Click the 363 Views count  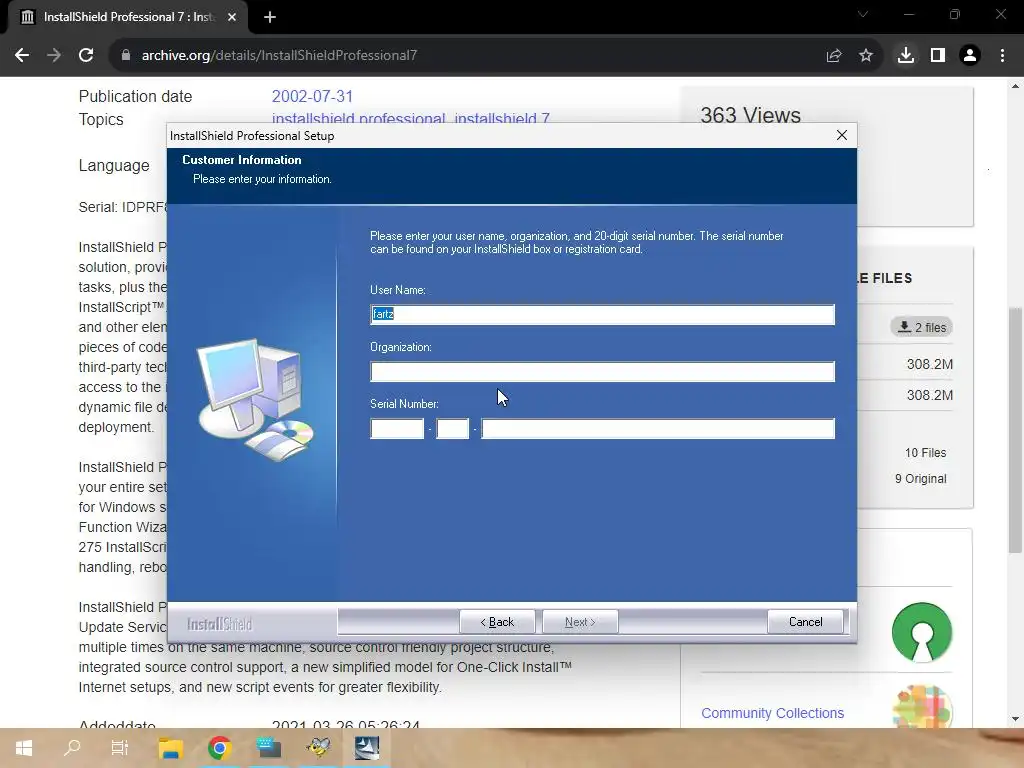(750, 115)
